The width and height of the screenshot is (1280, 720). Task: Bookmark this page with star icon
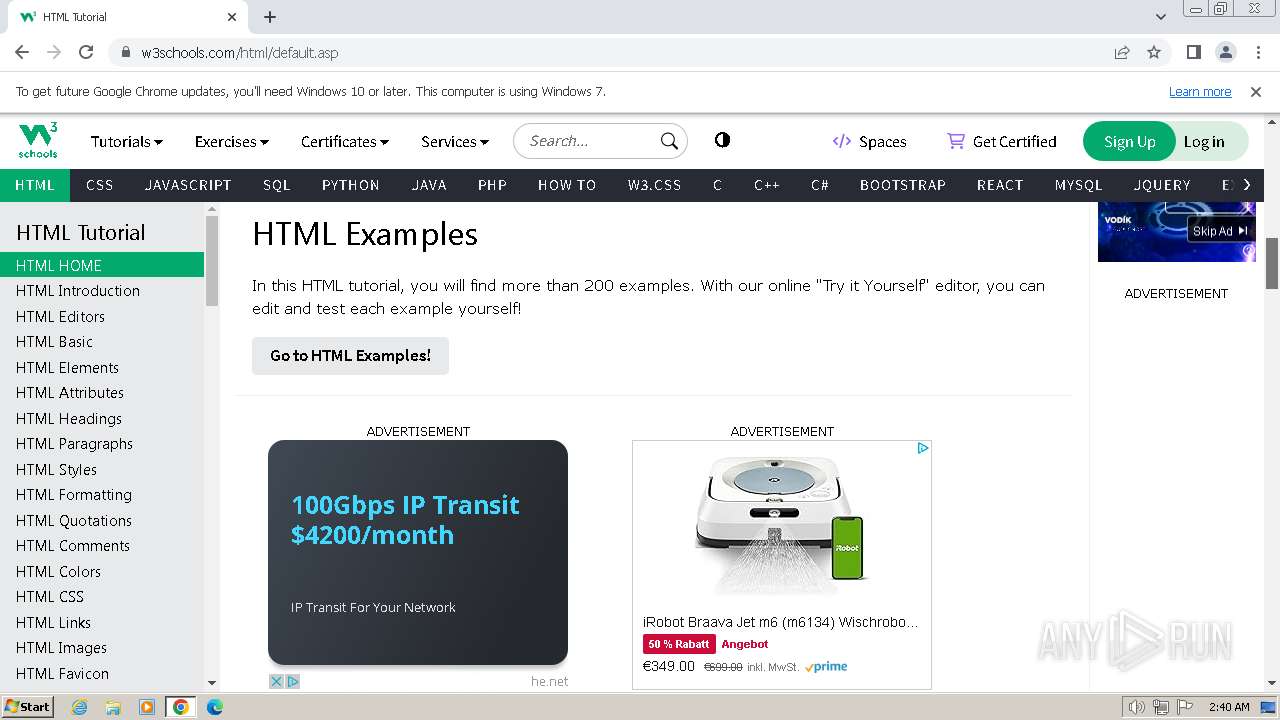(1154, 52)
